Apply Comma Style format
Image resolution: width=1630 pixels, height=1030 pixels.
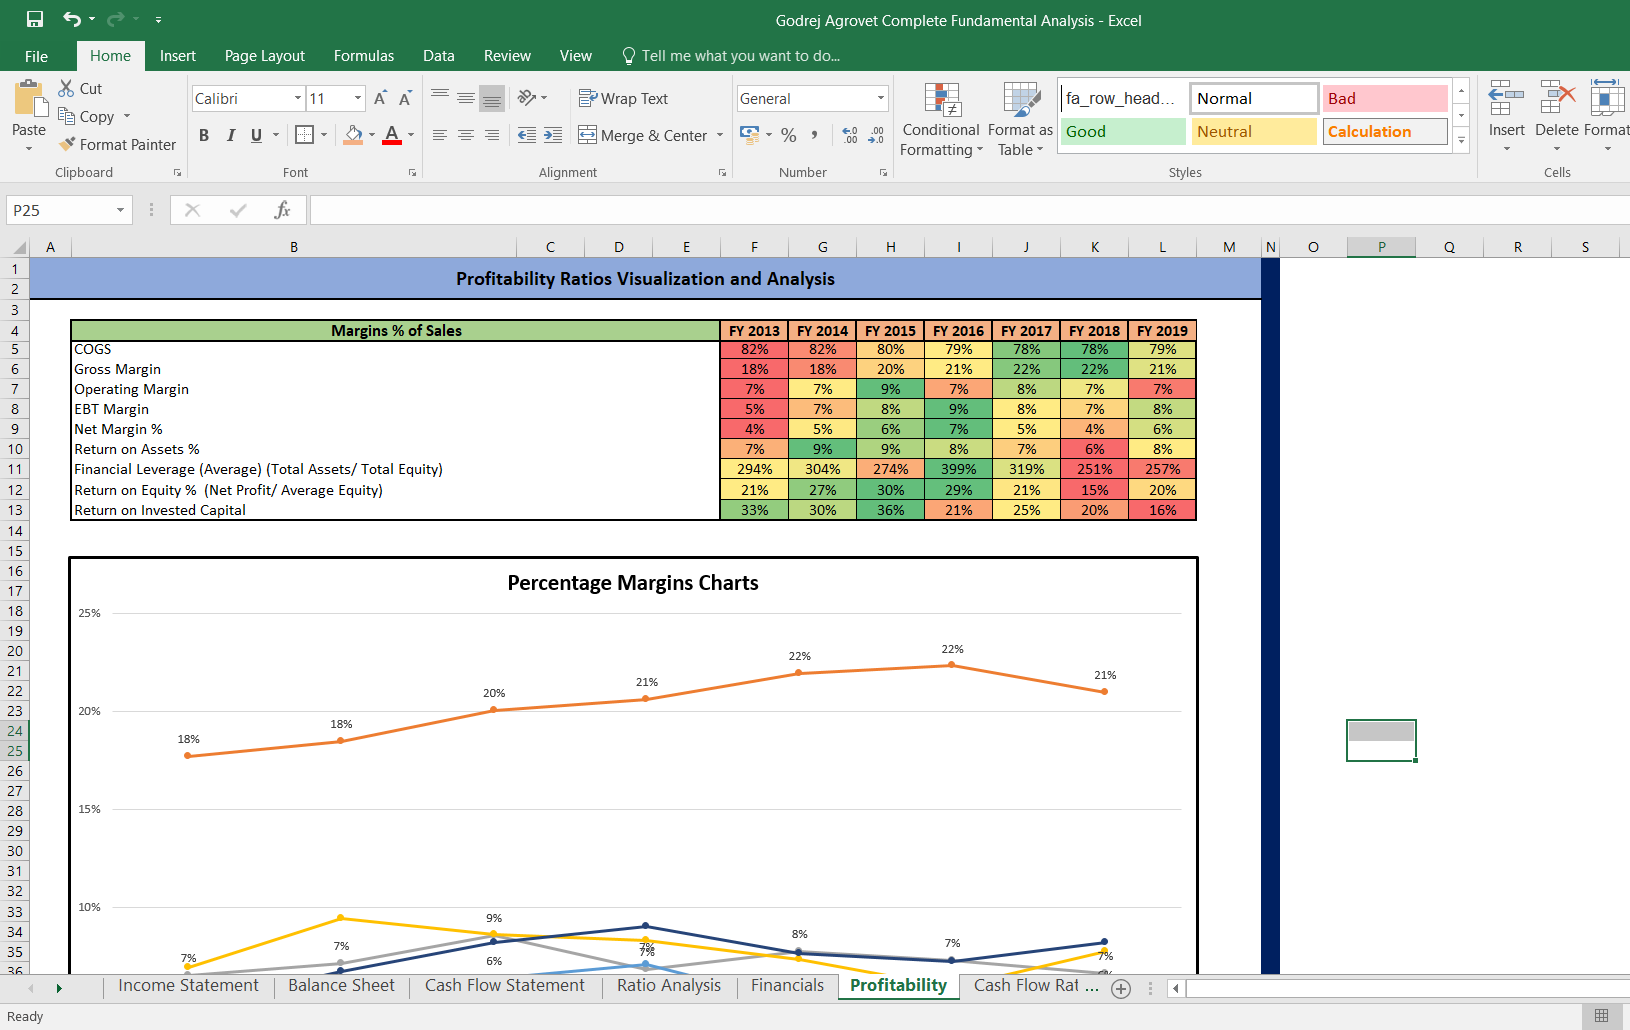815,134
